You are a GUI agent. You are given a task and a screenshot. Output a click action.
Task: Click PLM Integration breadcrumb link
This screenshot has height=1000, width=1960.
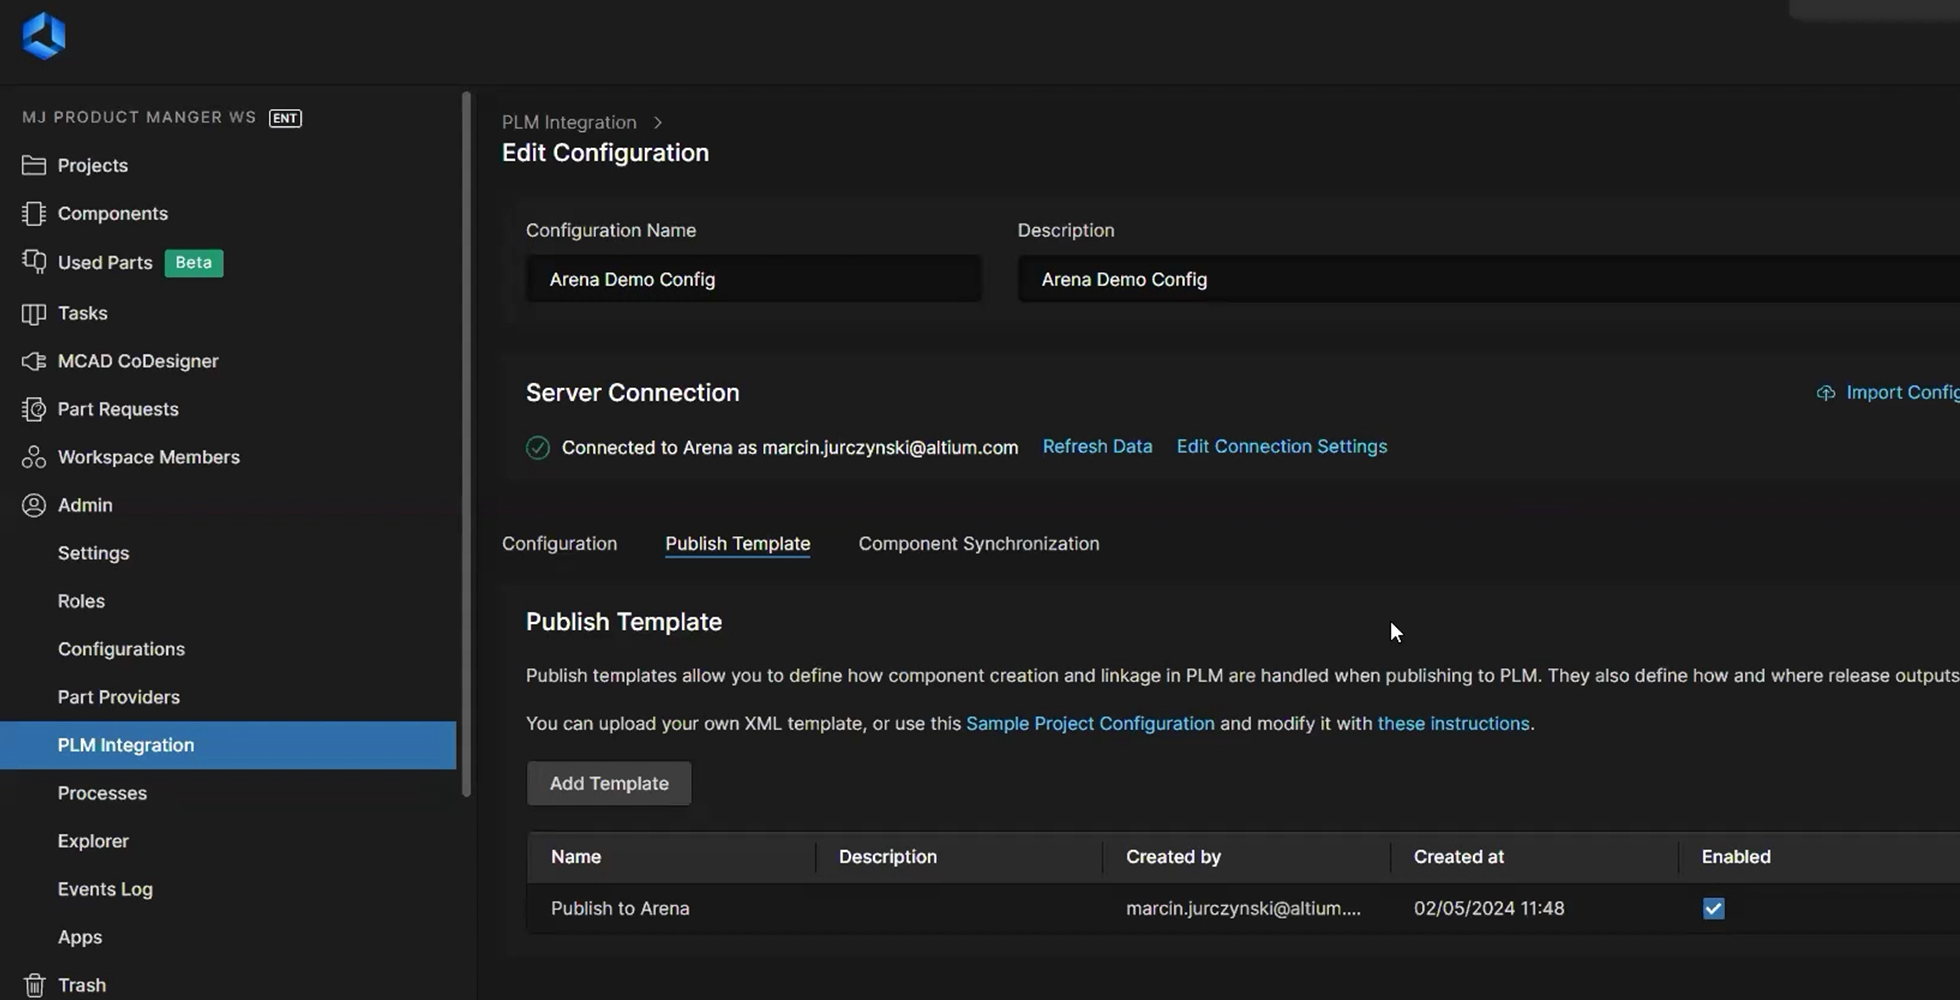[x=569, y=122]
